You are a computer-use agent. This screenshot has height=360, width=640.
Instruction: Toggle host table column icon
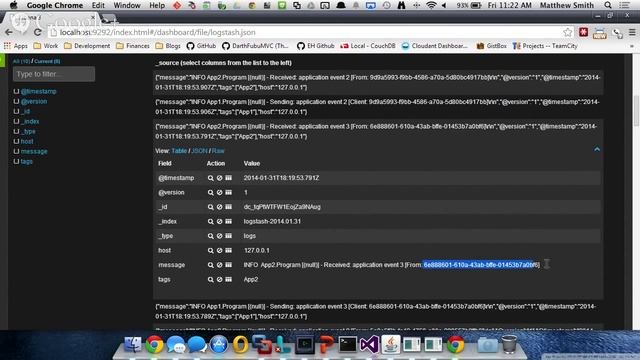pos(229,251)
